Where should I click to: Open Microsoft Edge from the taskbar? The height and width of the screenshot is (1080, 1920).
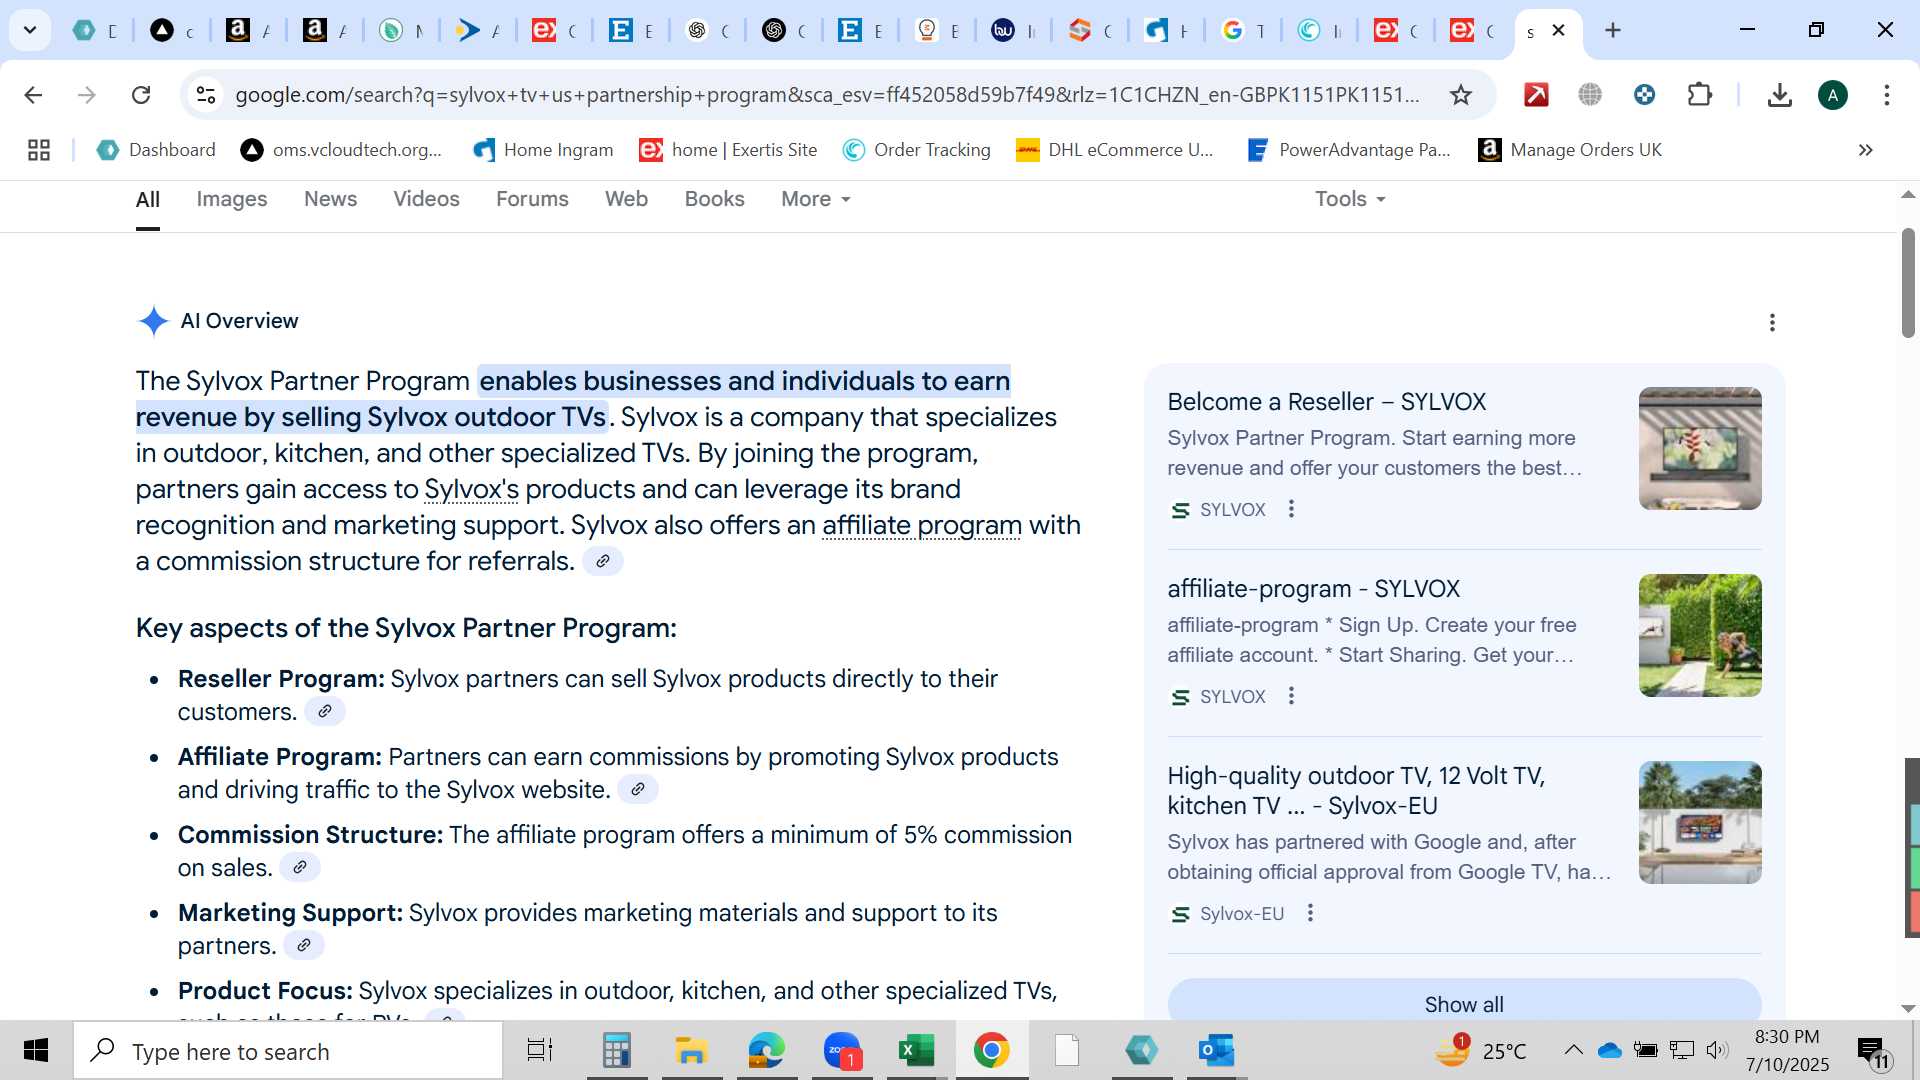pos(766,1051)
